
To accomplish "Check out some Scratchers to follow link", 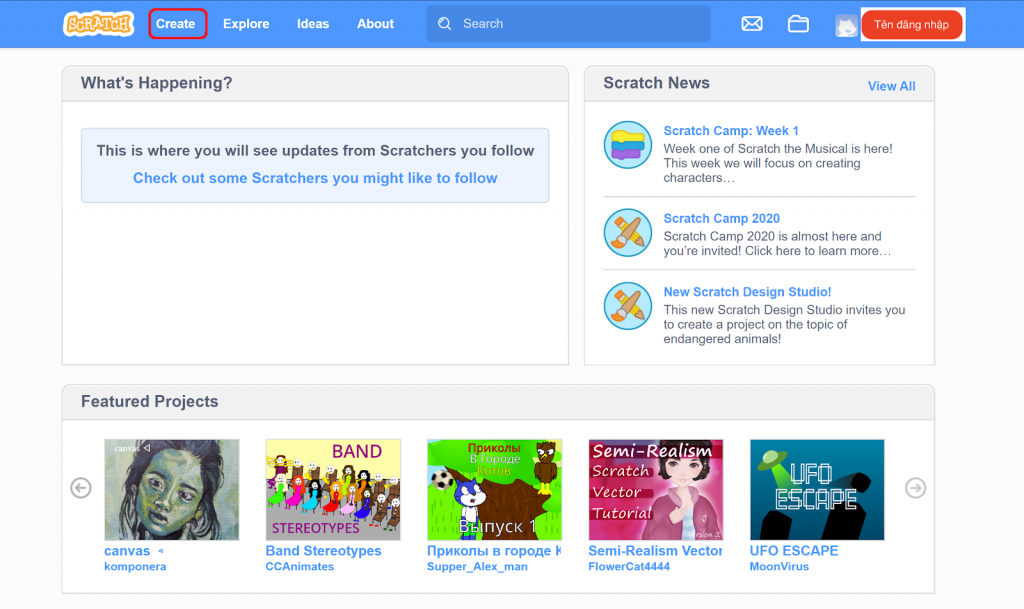I will coord(315,178).
